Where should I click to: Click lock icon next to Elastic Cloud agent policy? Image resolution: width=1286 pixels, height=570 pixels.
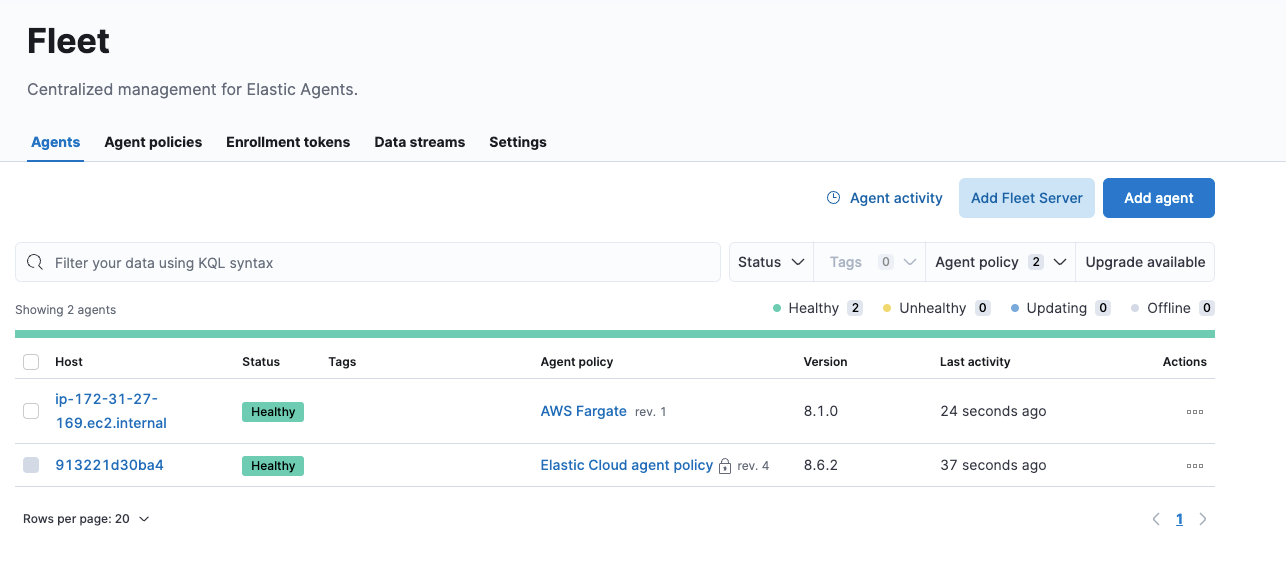[725, 466]
